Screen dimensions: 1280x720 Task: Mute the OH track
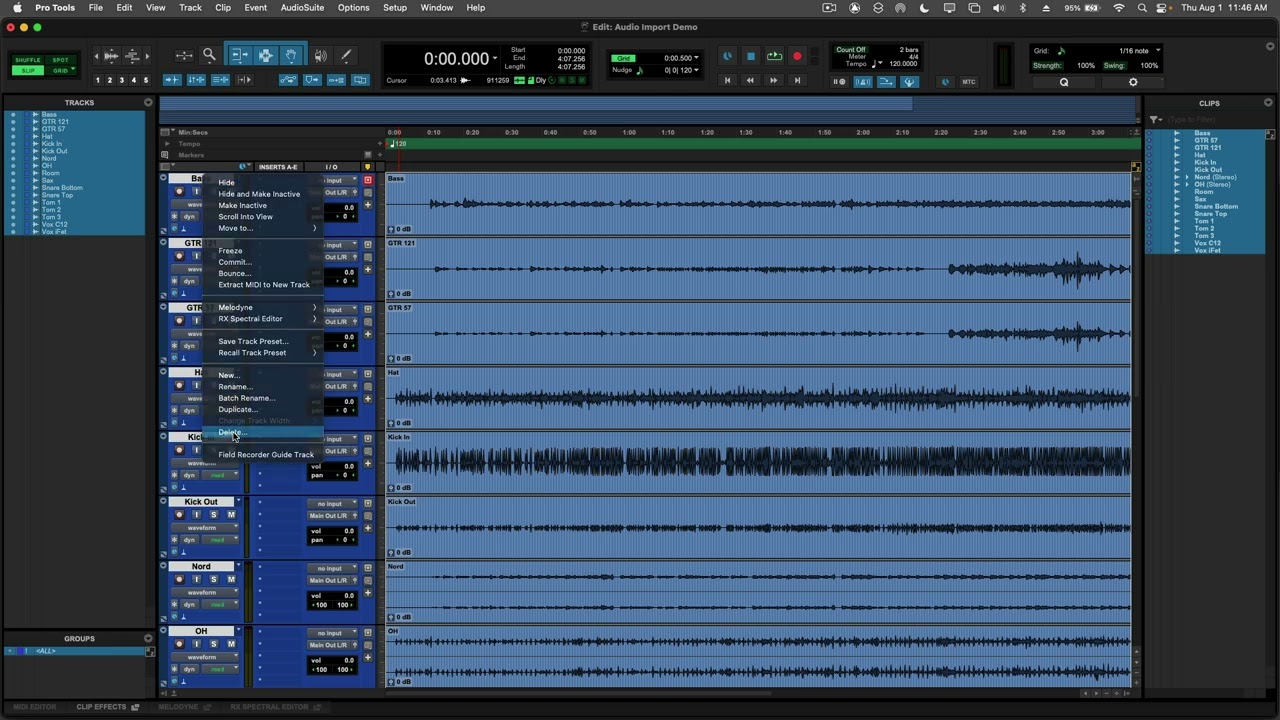(x=231, y=644)
